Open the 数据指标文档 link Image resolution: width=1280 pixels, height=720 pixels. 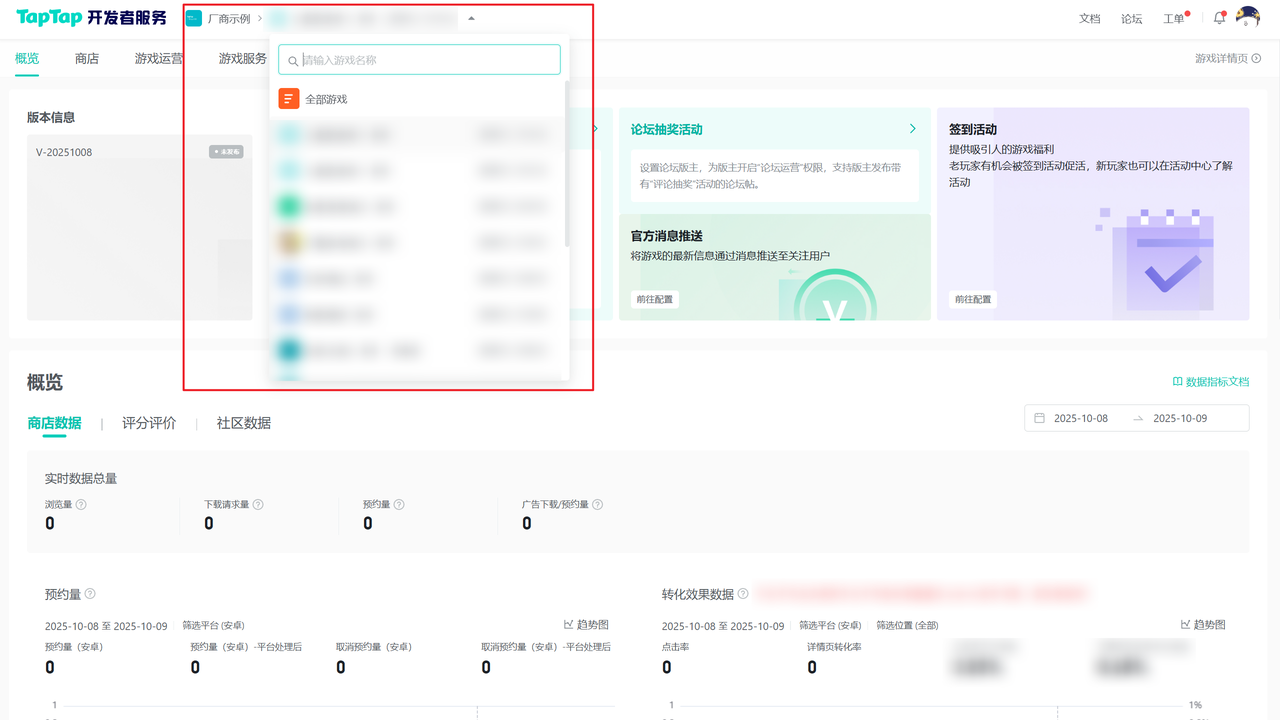(1210, 382)
